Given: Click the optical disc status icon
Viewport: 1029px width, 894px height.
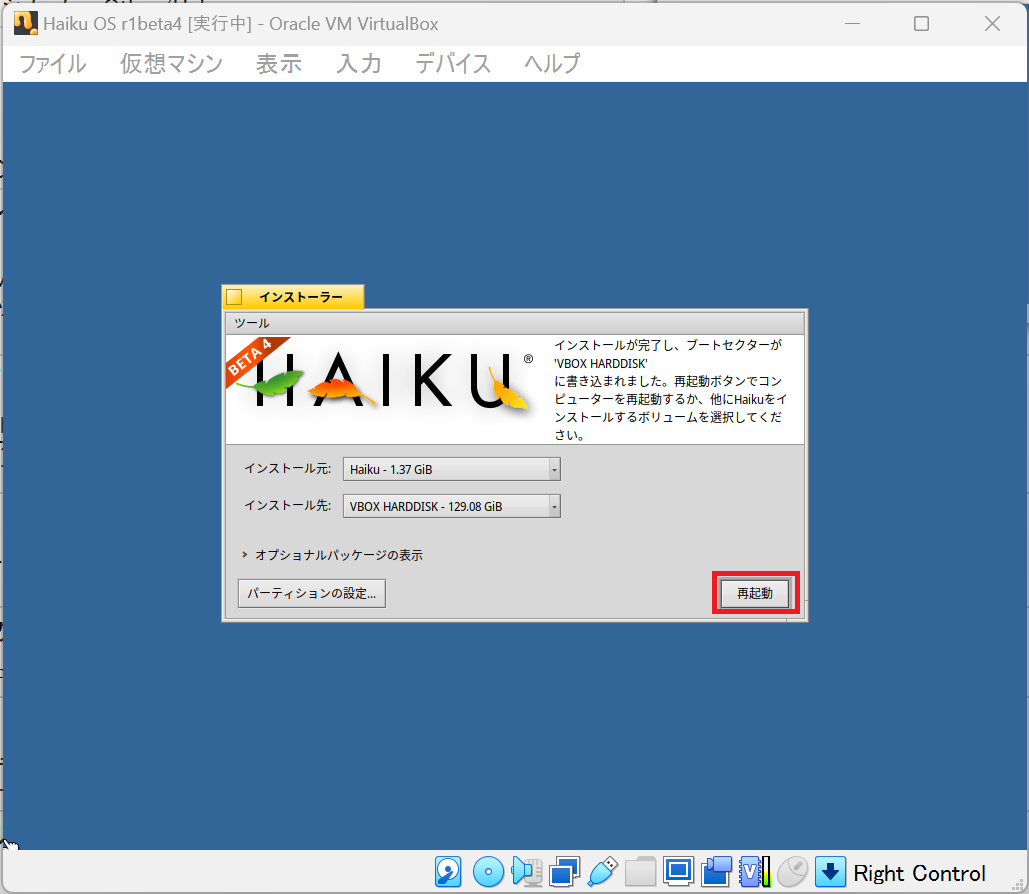Looking at the screenshot, I should click(488, 872).
